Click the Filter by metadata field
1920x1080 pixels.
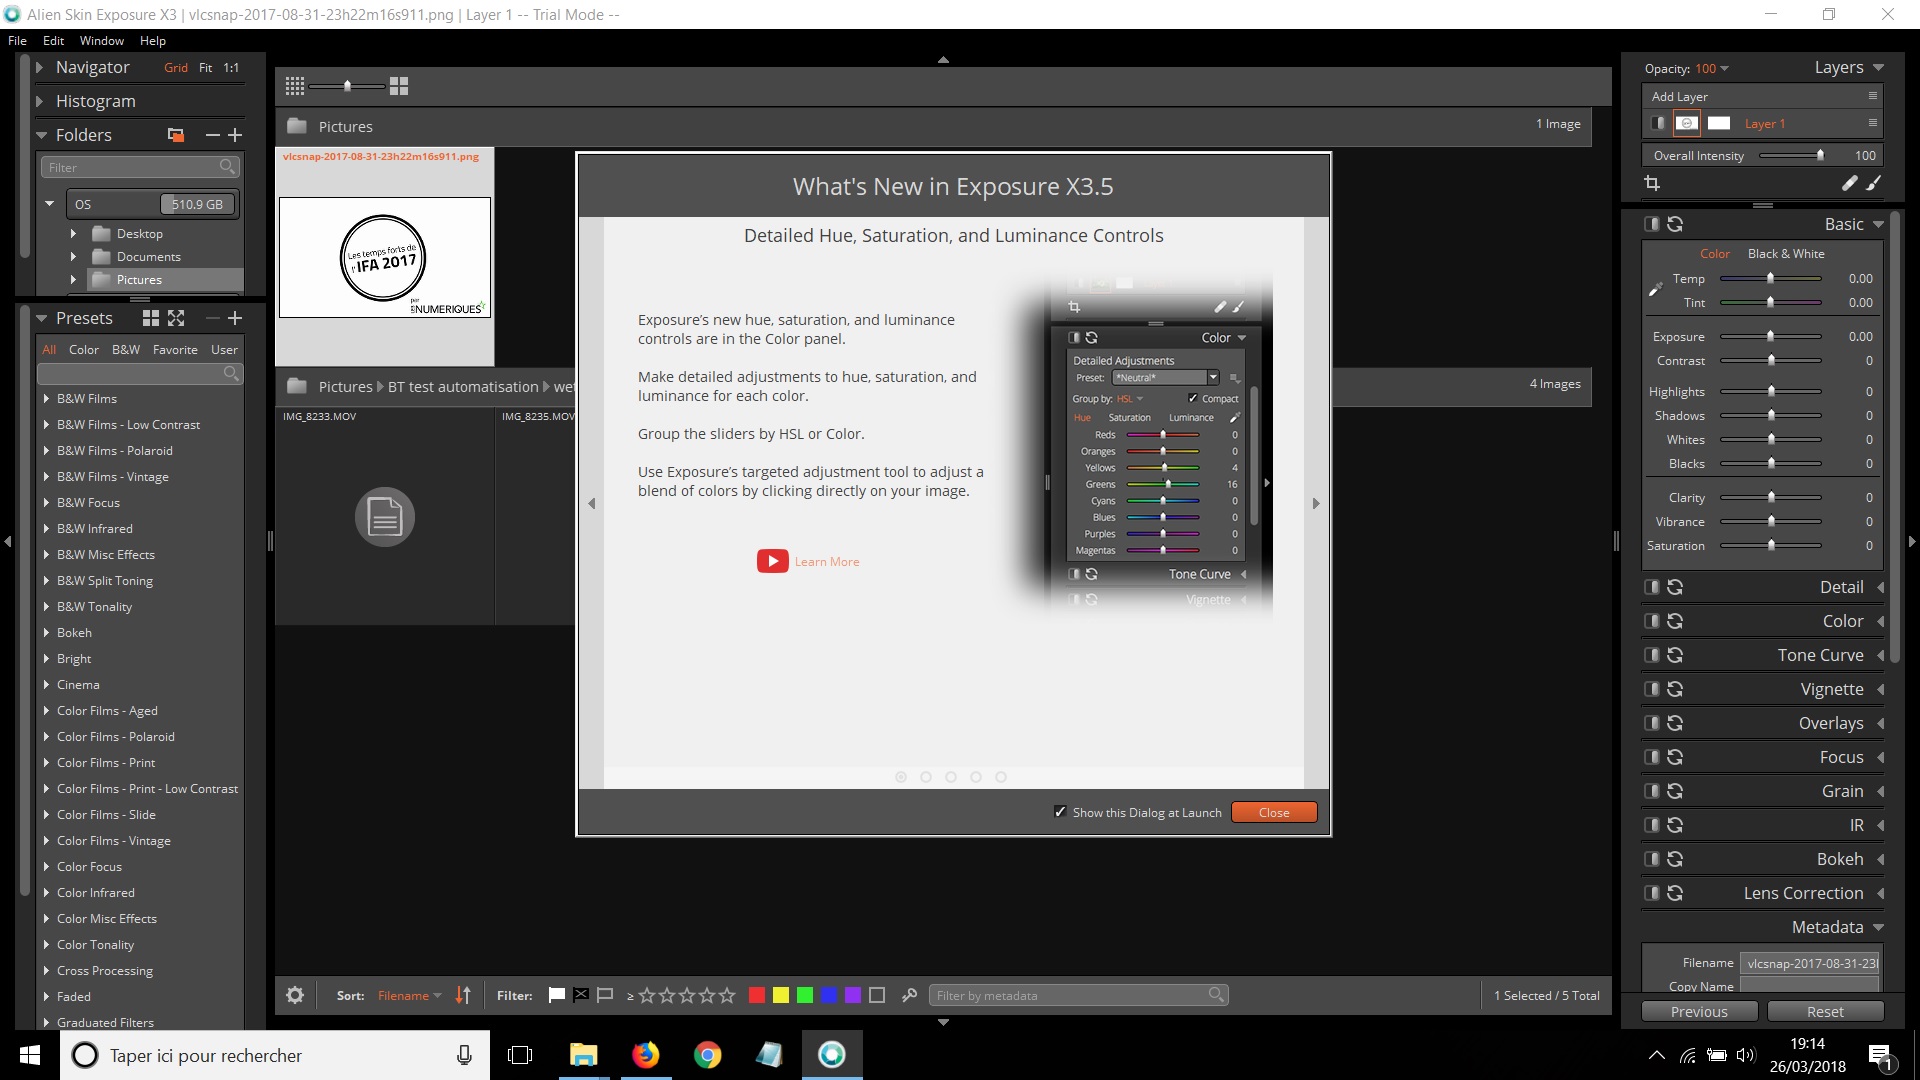pyautogui.click(x=1070, y=995)
